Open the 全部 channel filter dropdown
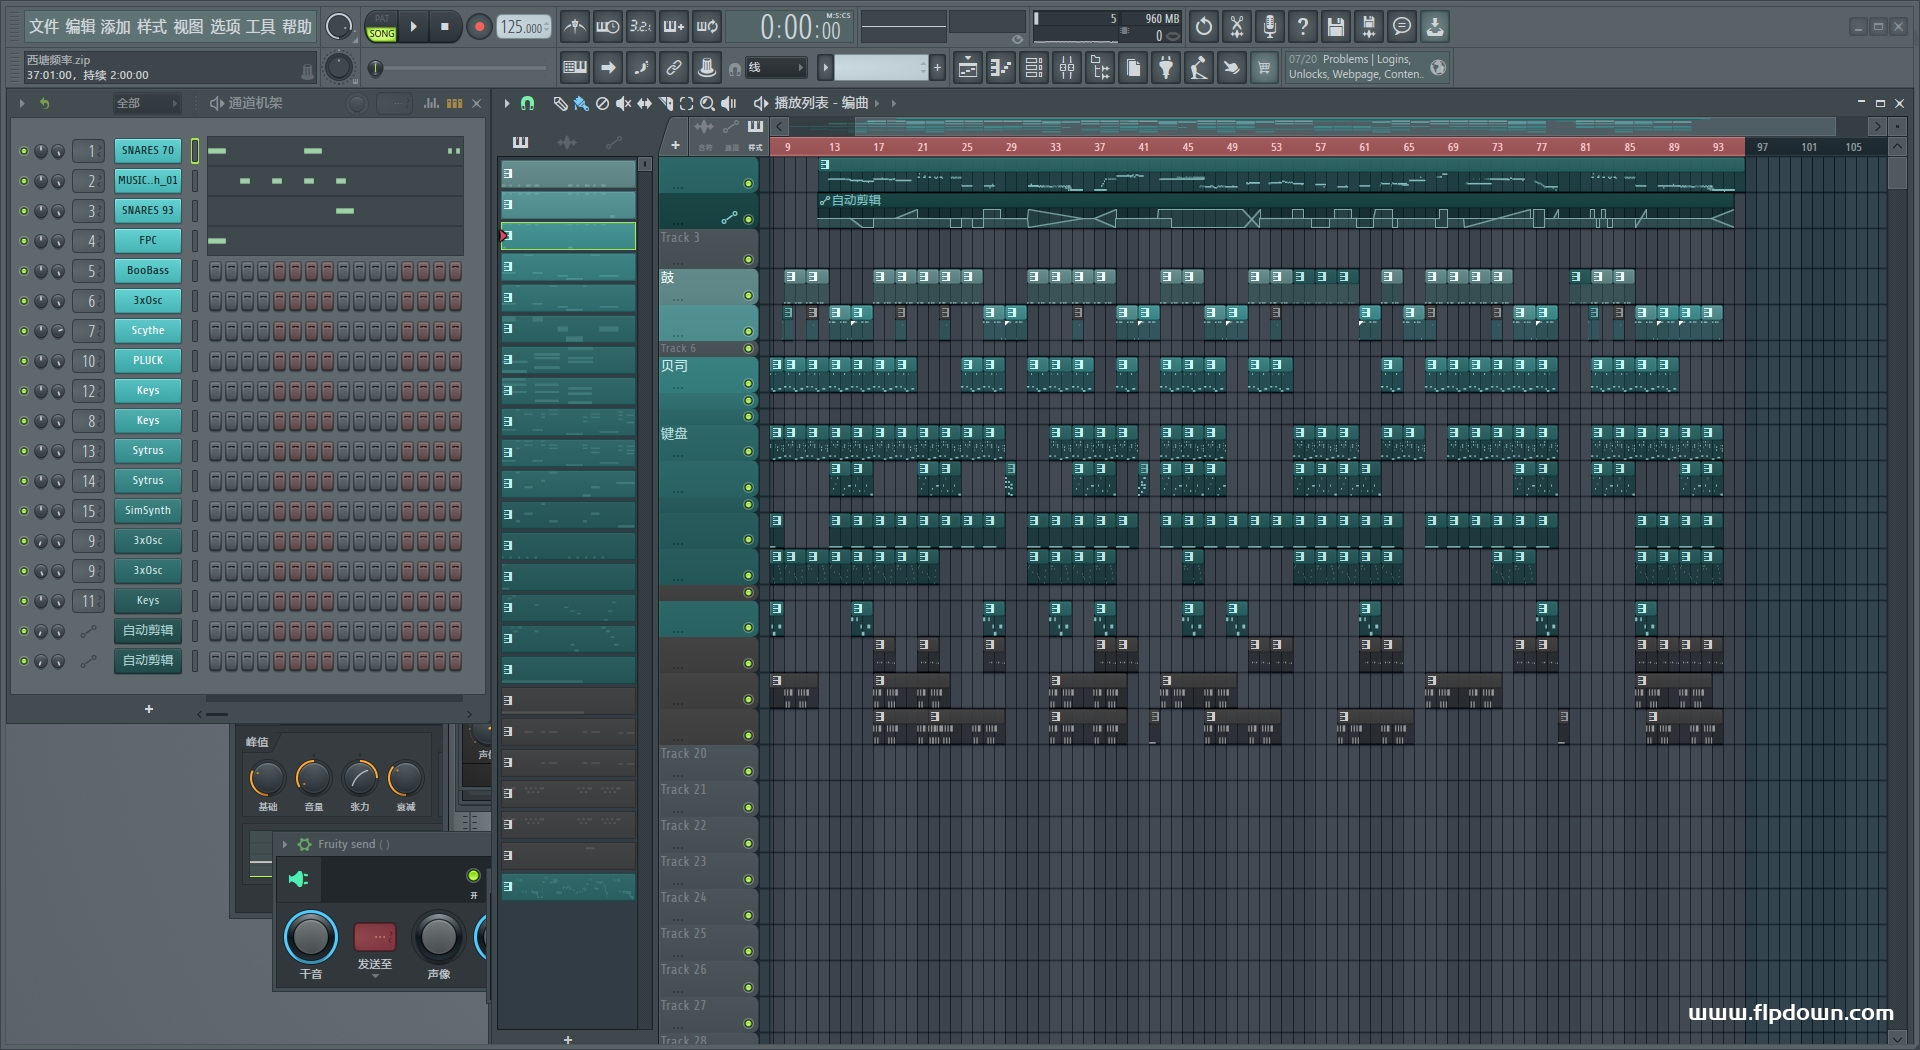1920x1050 pixels. (146, 103)
